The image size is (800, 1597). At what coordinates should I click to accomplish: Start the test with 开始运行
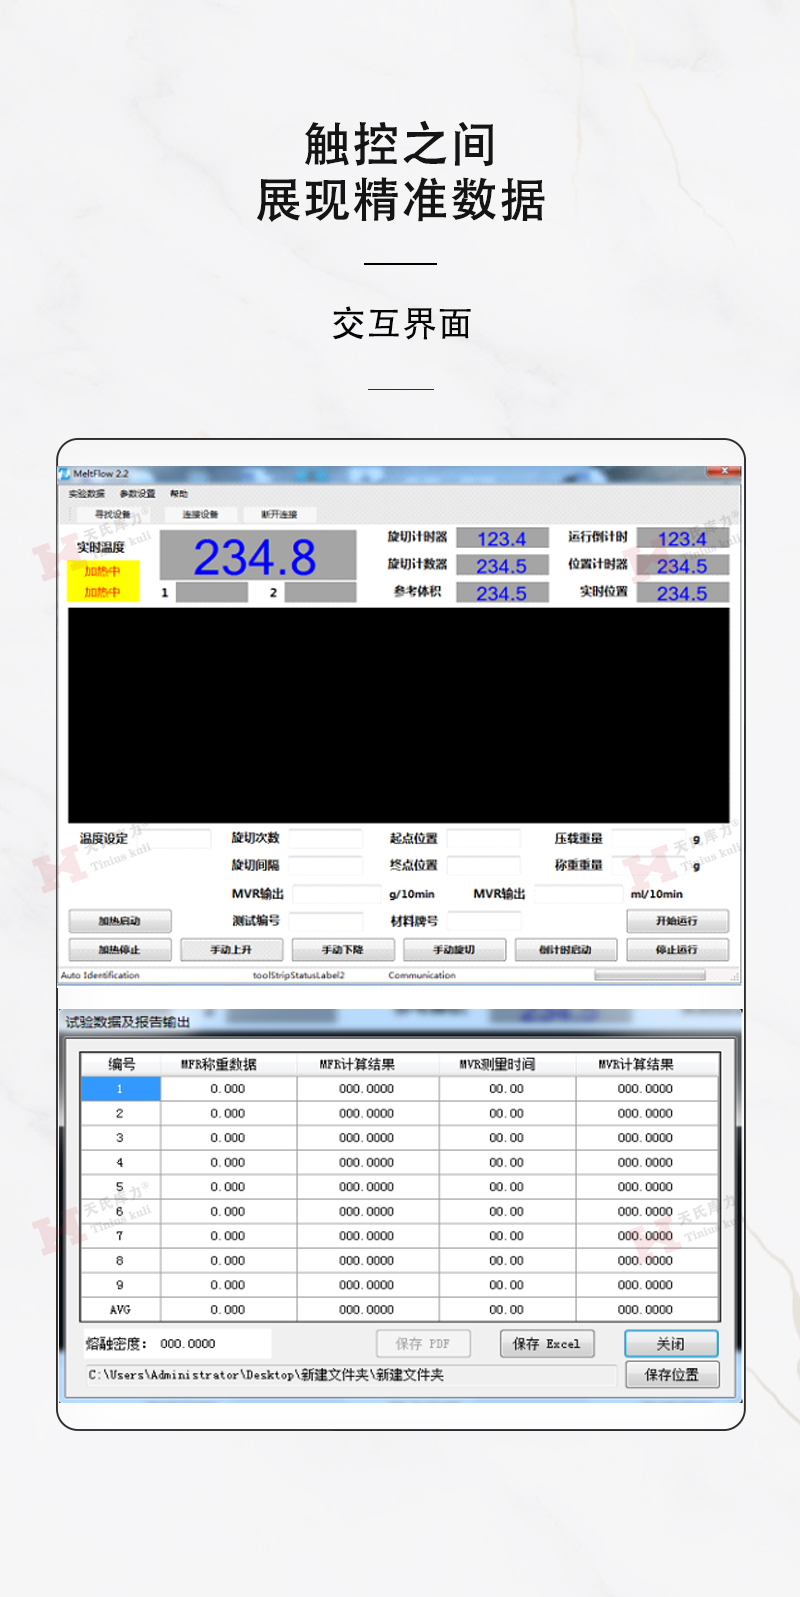(x=677, y=921)
